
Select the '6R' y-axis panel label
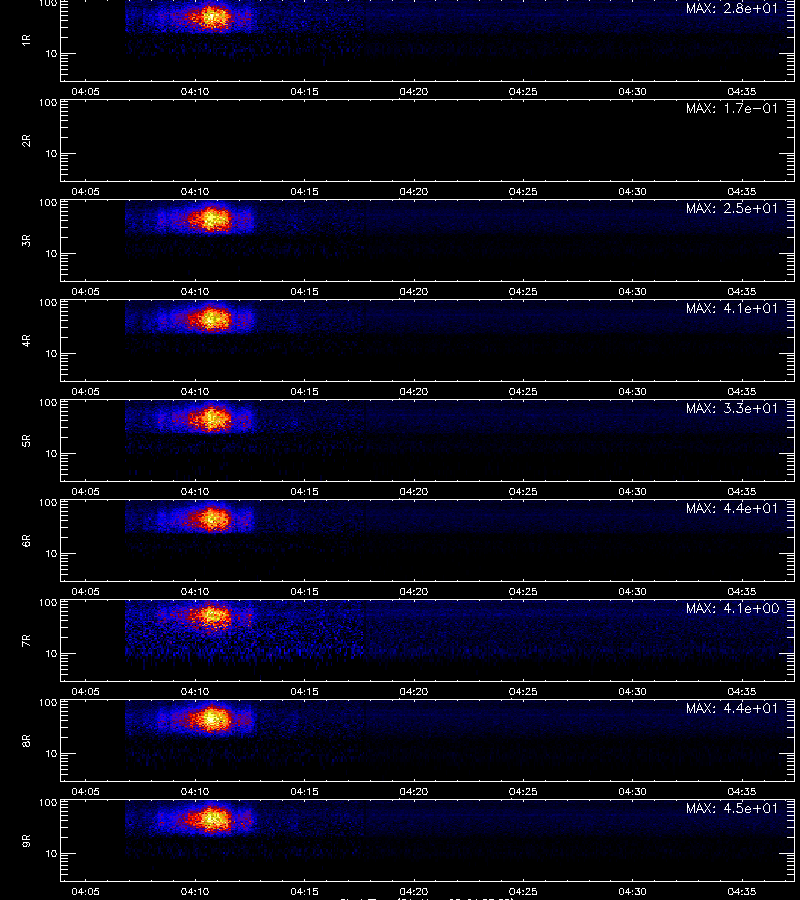(26, 541)
